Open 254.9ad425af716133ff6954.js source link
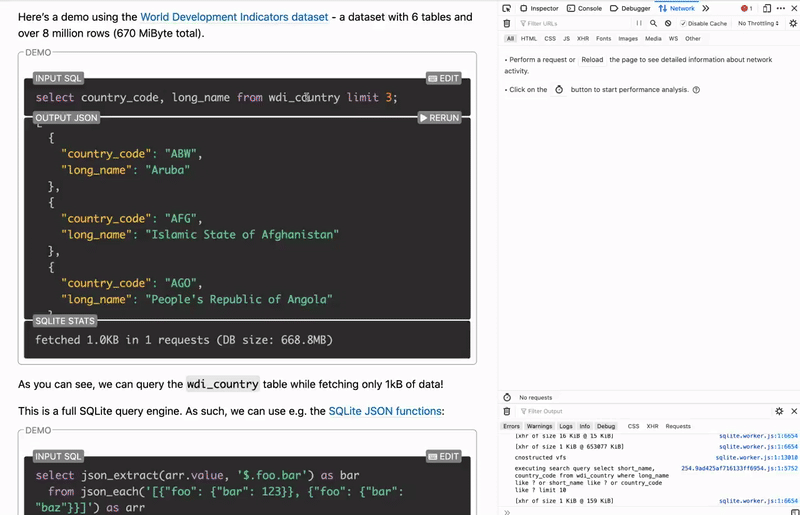 (739, 468)
